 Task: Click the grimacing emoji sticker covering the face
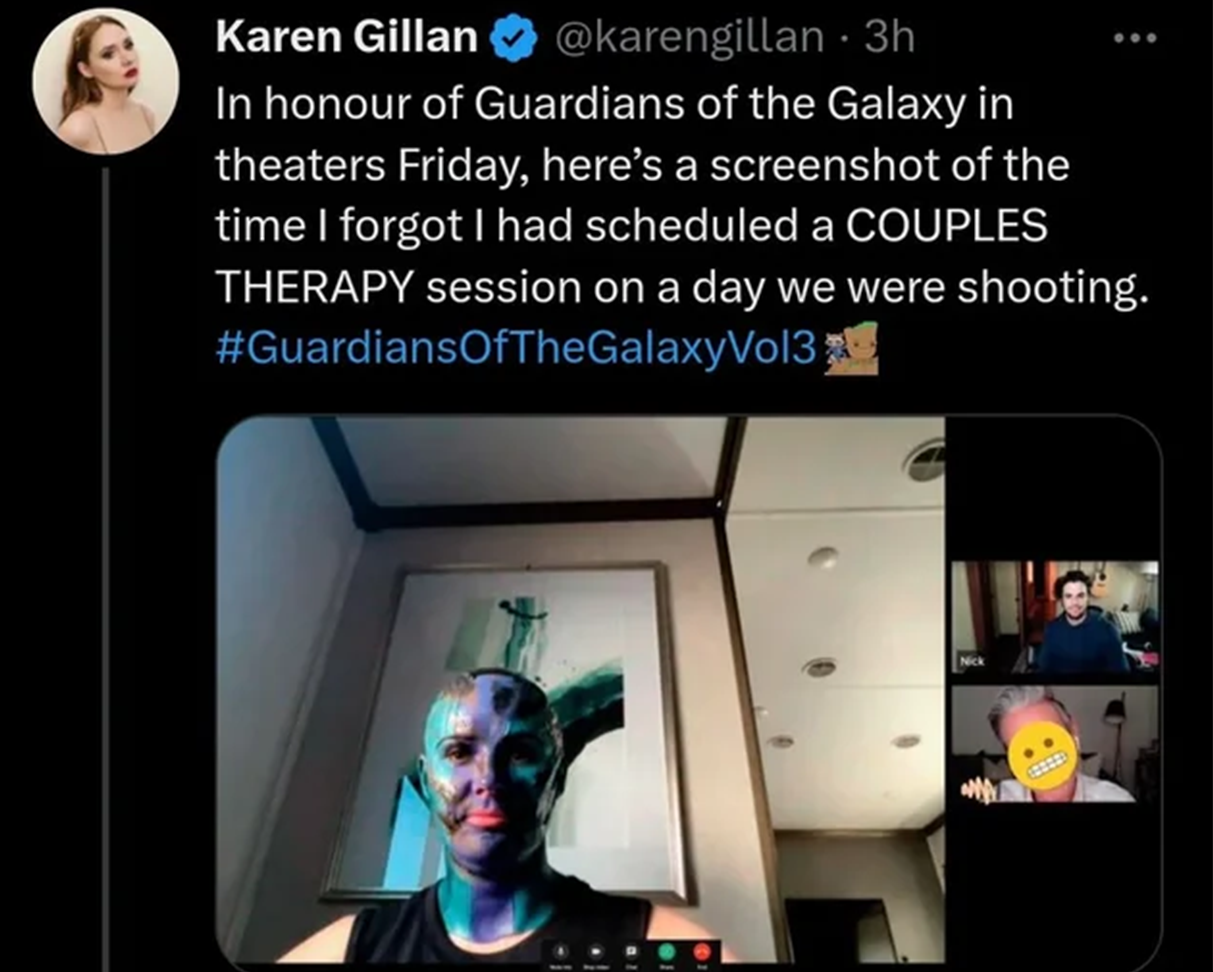coord(1046,754)
